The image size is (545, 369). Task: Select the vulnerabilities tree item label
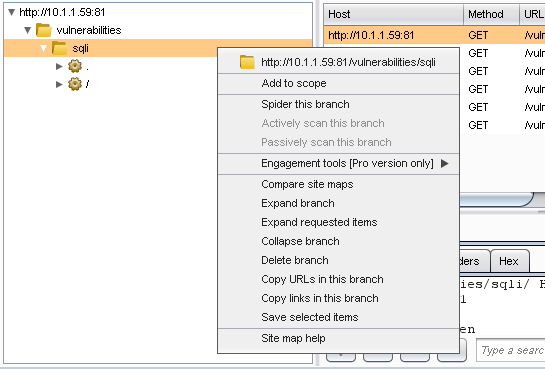point(89,30)
